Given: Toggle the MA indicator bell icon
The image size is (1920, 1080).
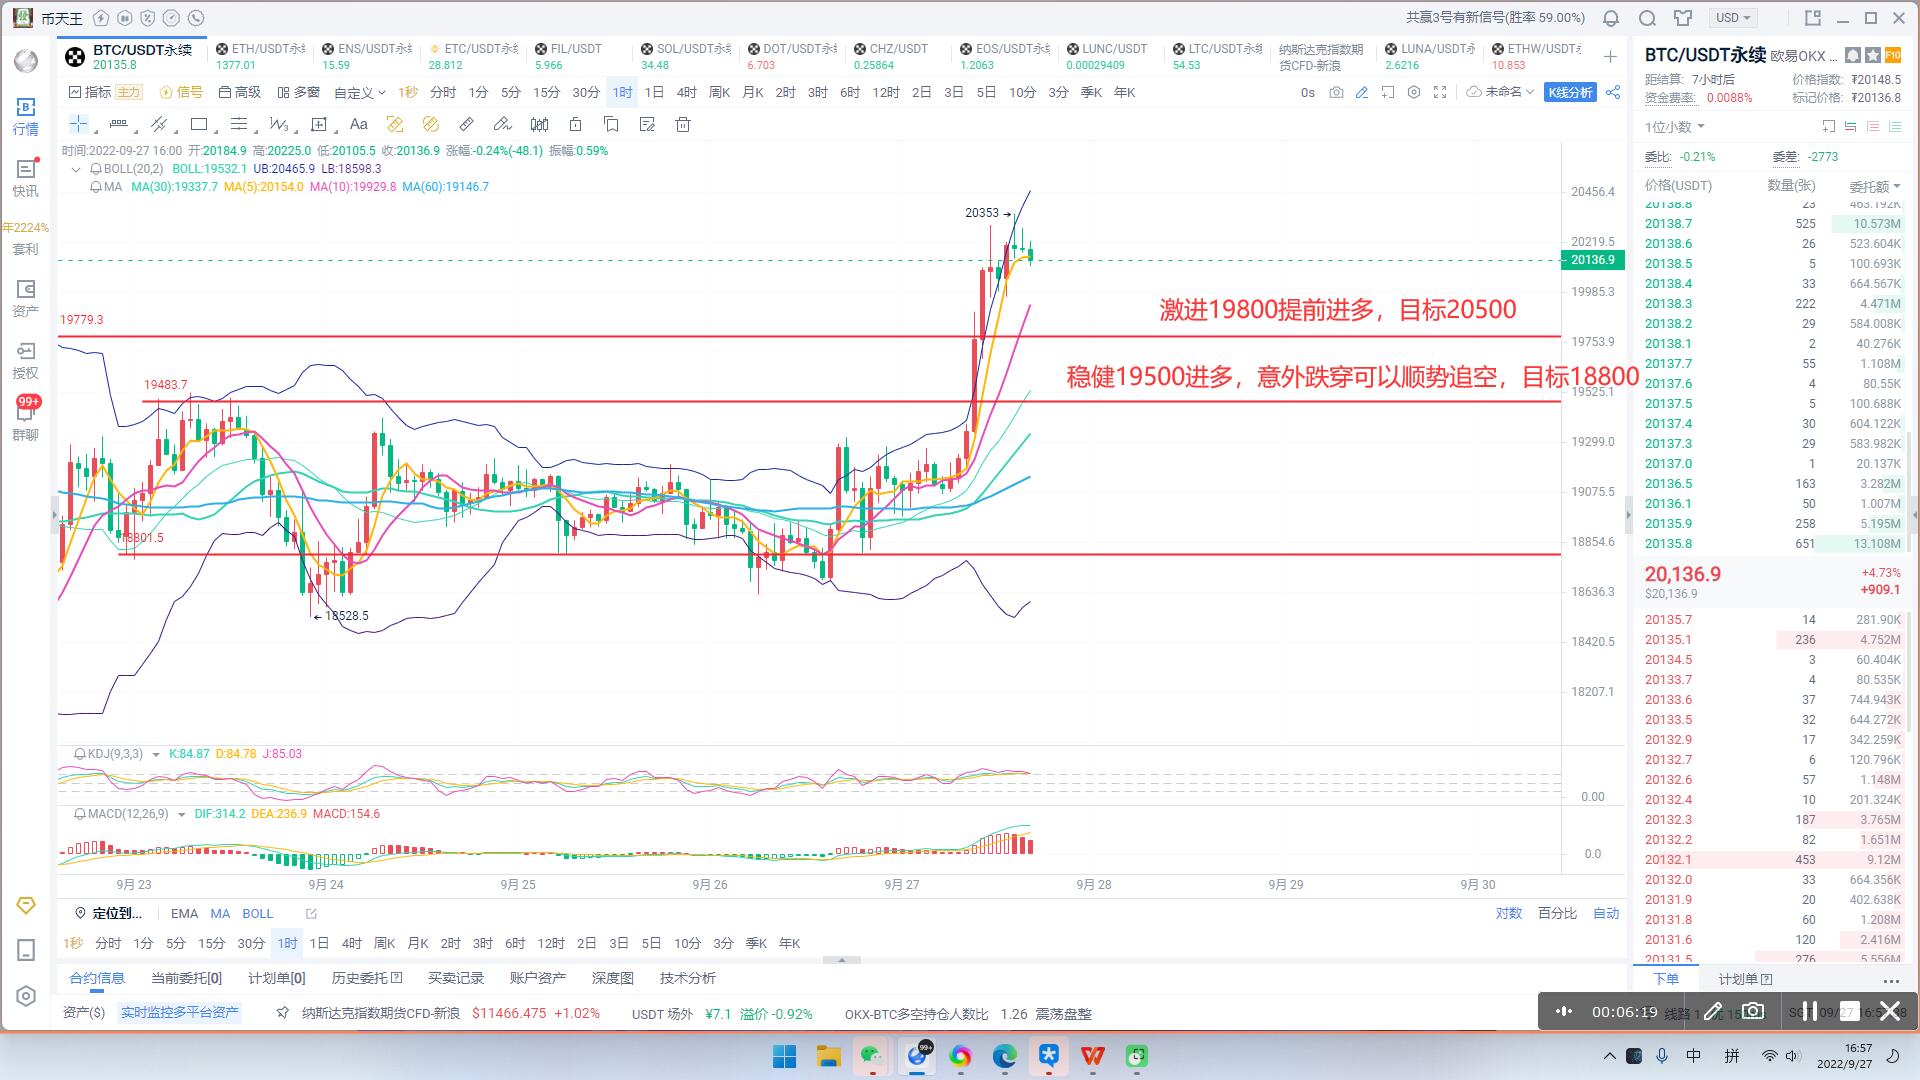Looking at the screenshot, I should tap(96, 187).
